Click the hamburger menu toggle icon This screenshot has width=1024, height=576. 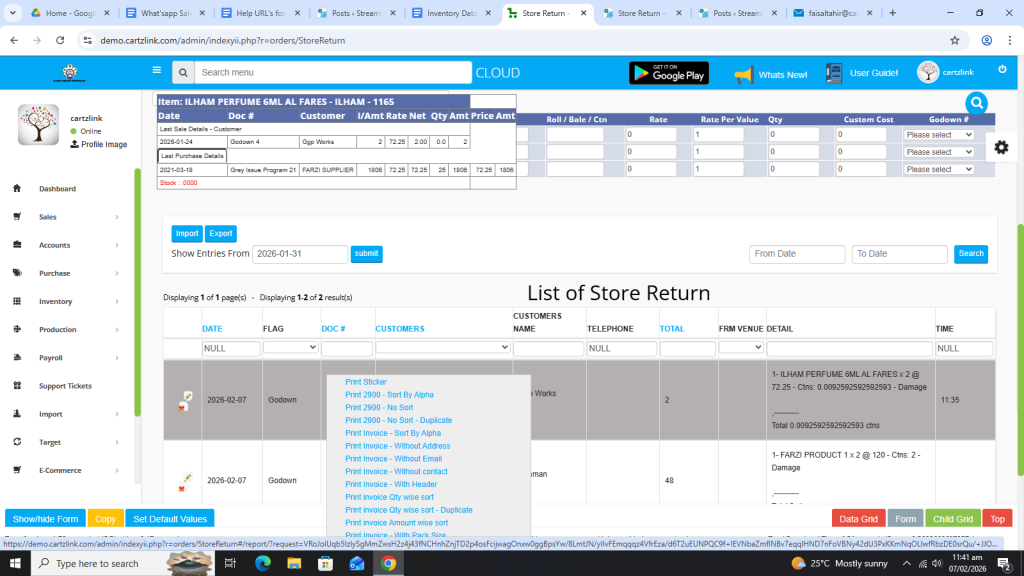pyautogui.click(x=156, y=71)
